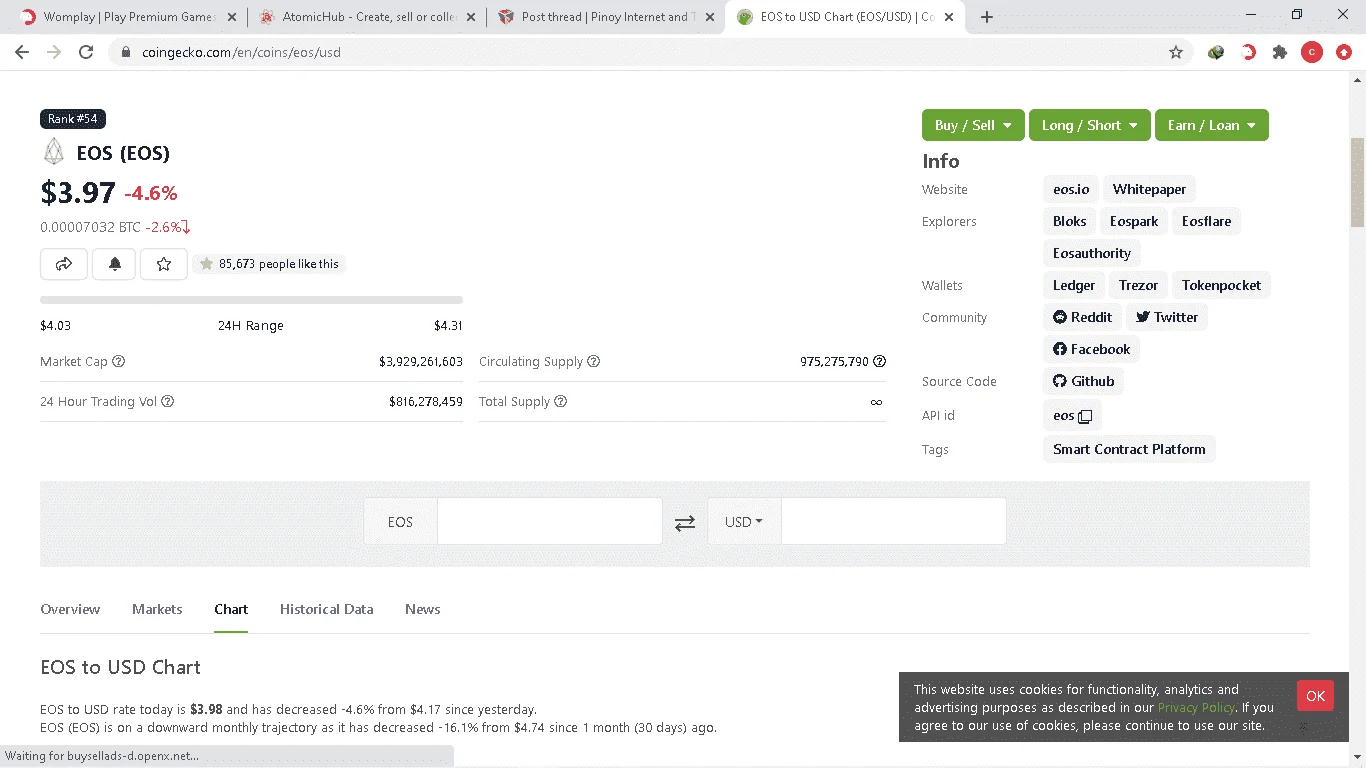Viewport: 1366px width, 768px height.
Task: Click the Smart Contract Platform tag
Action: click(x=1129, y=449)
